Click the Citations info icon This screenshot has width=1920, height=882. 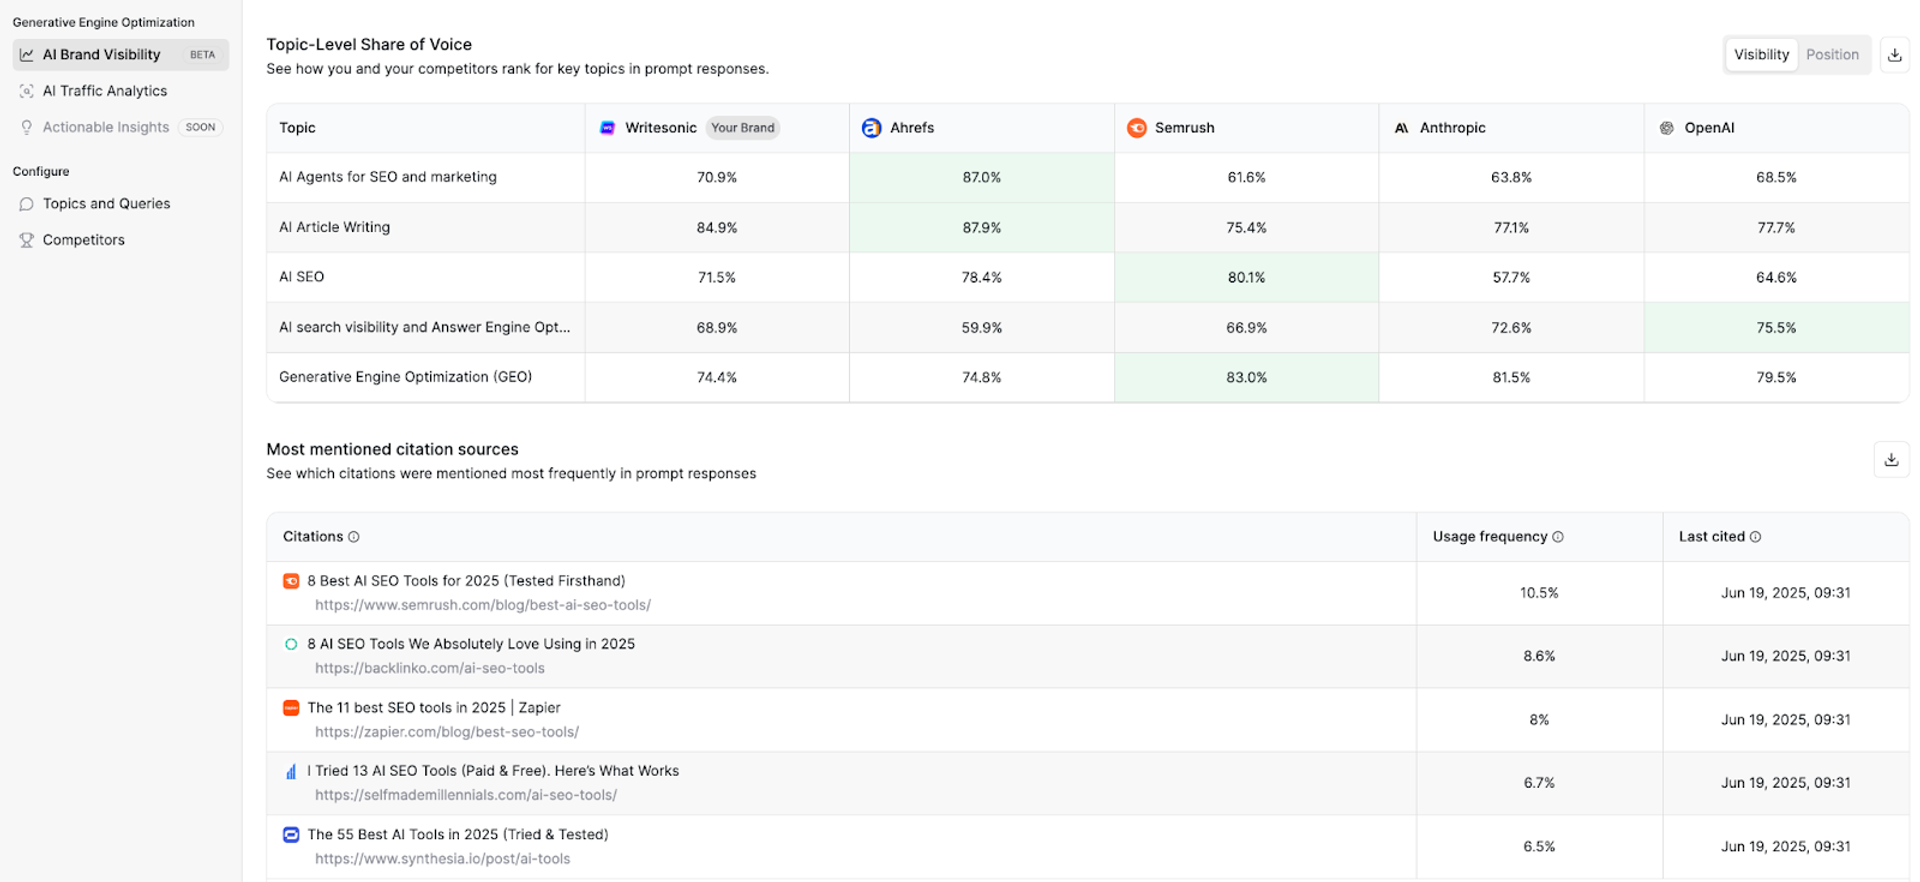tap(353, 537)
